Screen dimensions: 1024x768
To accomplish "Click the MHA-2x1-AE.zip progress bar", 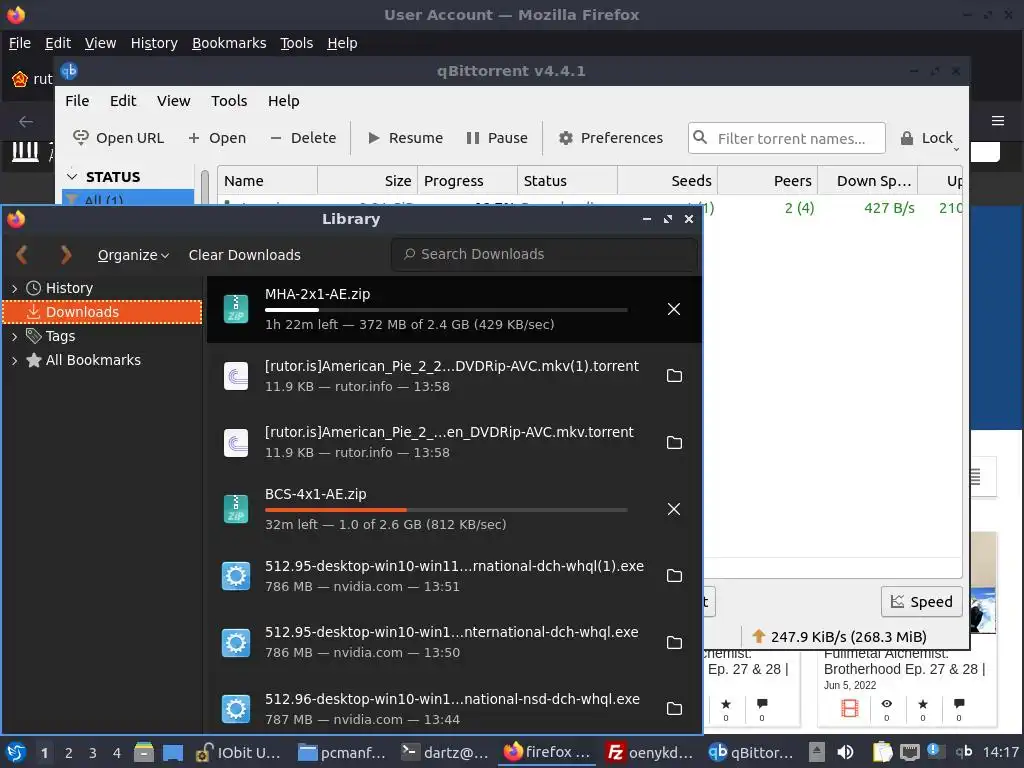I will click(x=446, y=310).
